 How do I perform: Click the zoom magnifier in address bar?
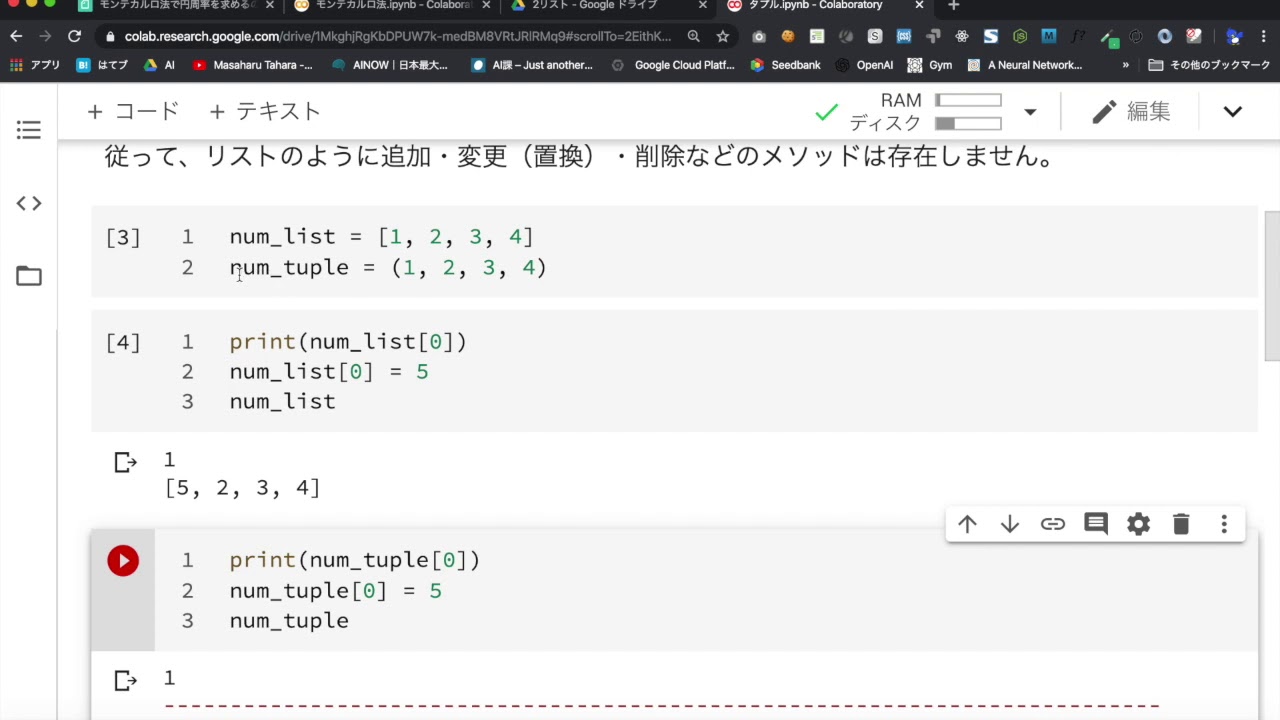[693, 36]
